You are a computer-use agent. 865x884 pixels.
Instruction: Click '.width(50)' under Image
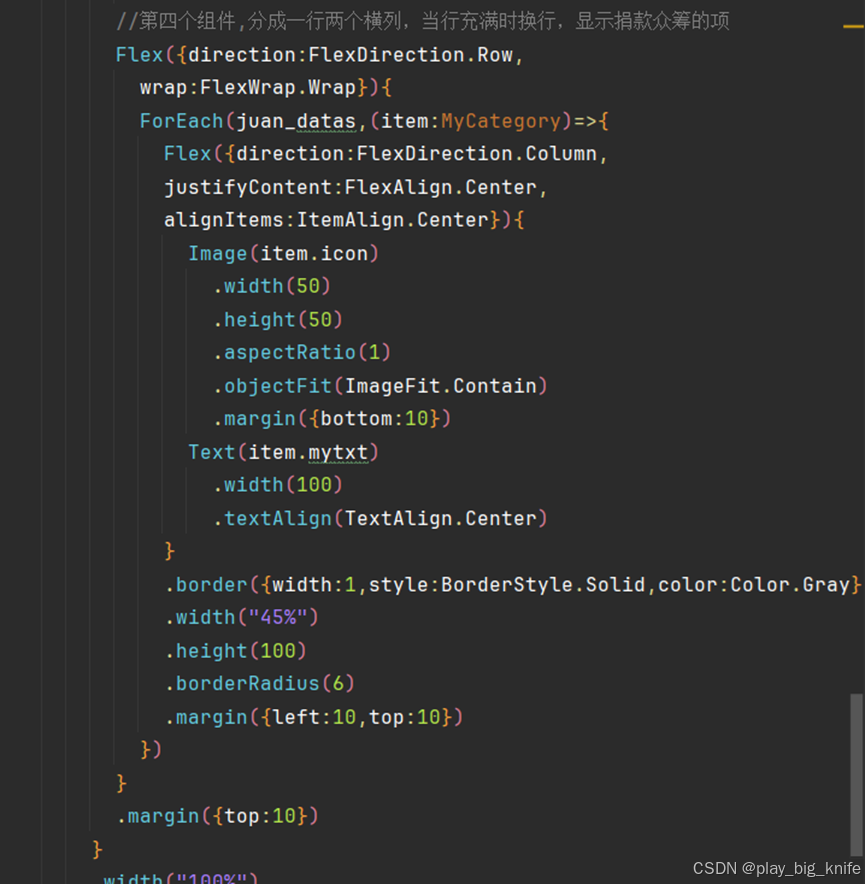272,286
